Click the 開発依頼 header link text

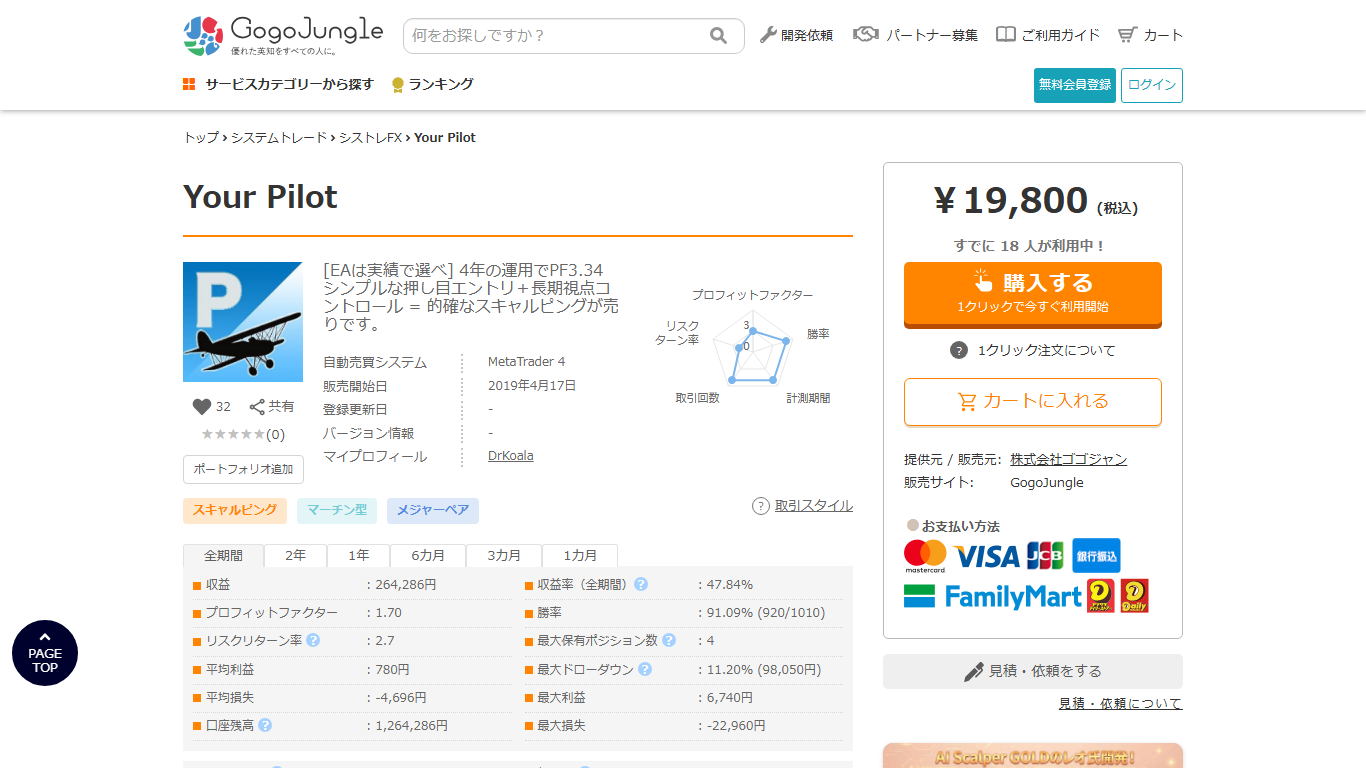tap(807, 35)
